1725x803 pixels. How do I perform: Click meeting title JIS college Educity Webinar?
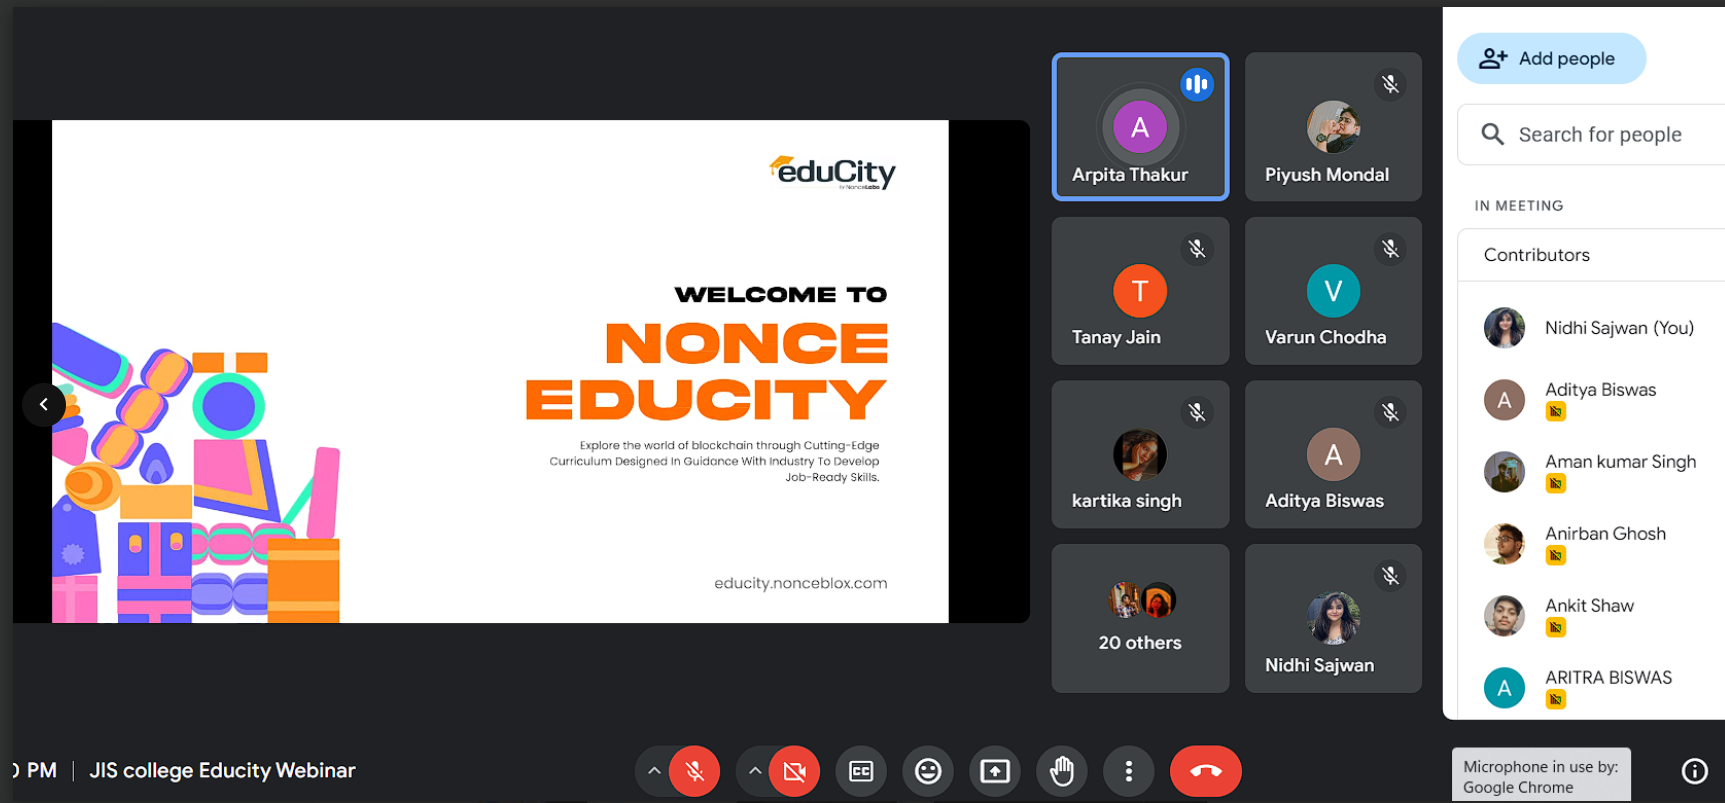coord(222,771)
